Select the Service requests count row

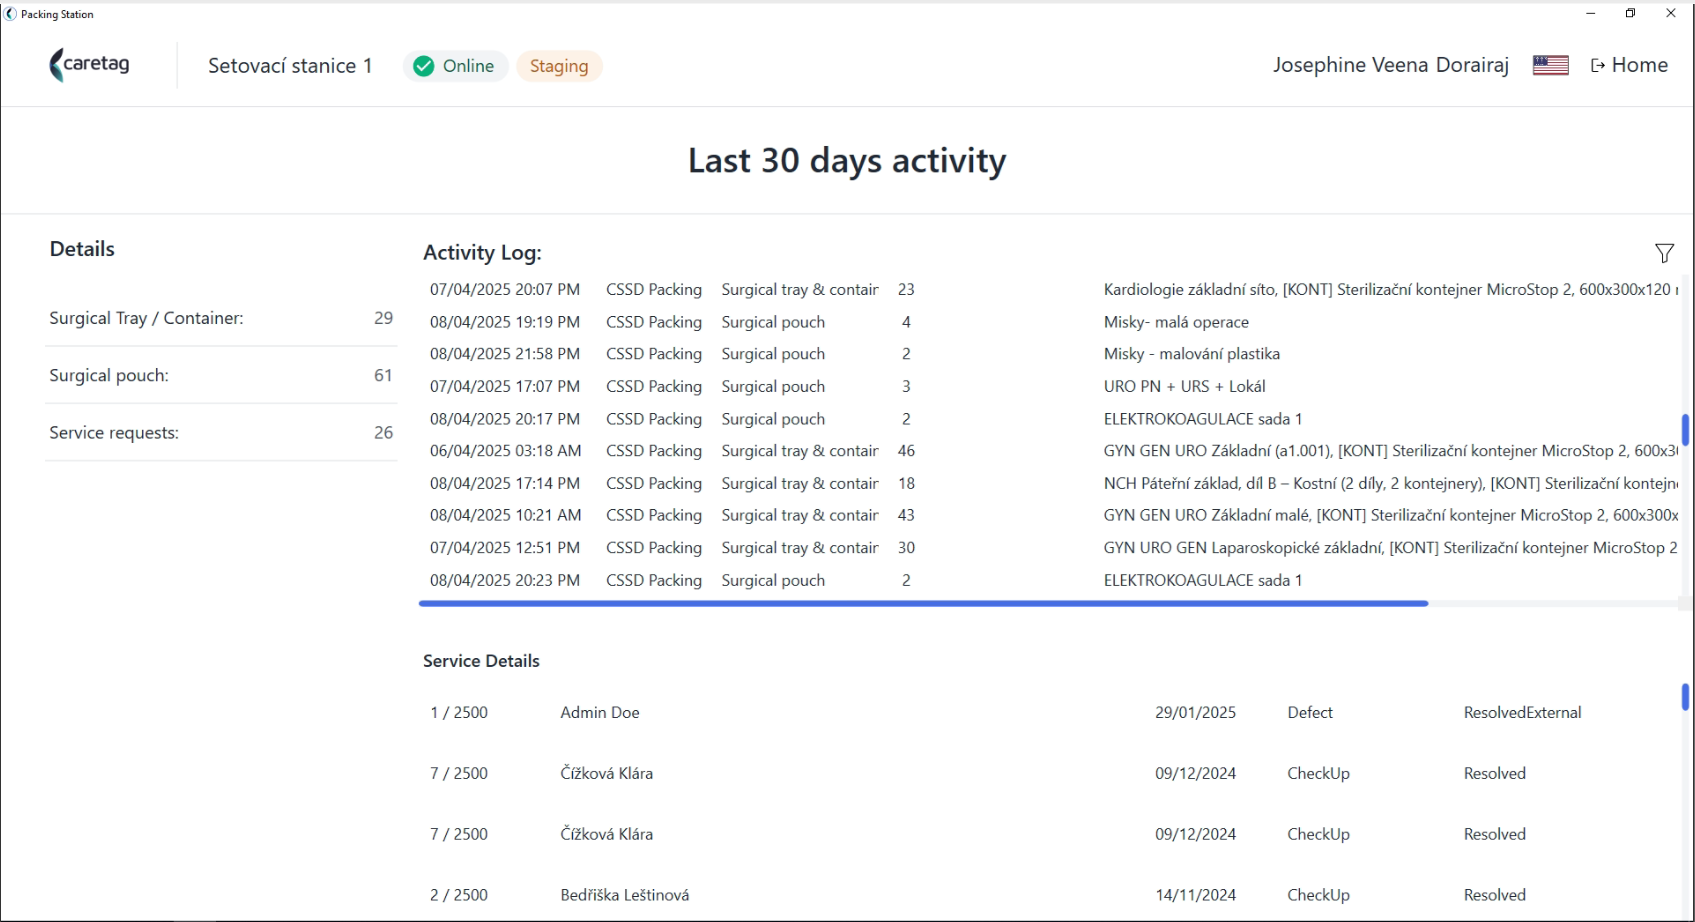pyautogui.click(x=221, y=433)
